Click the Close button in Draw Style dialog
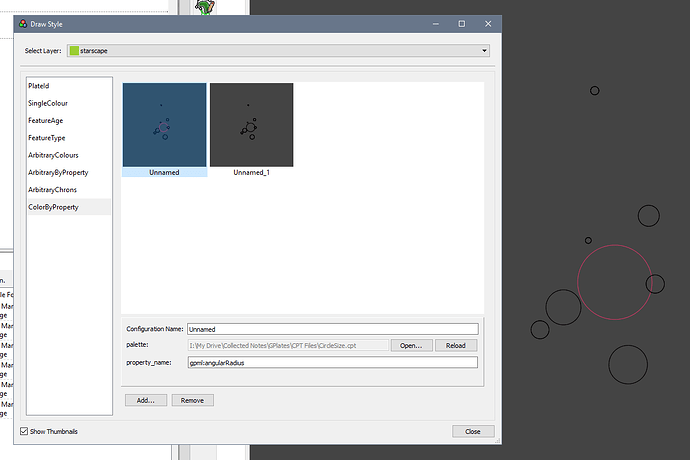690x460 pixels. pyautogui.click(x=473, y=431)
